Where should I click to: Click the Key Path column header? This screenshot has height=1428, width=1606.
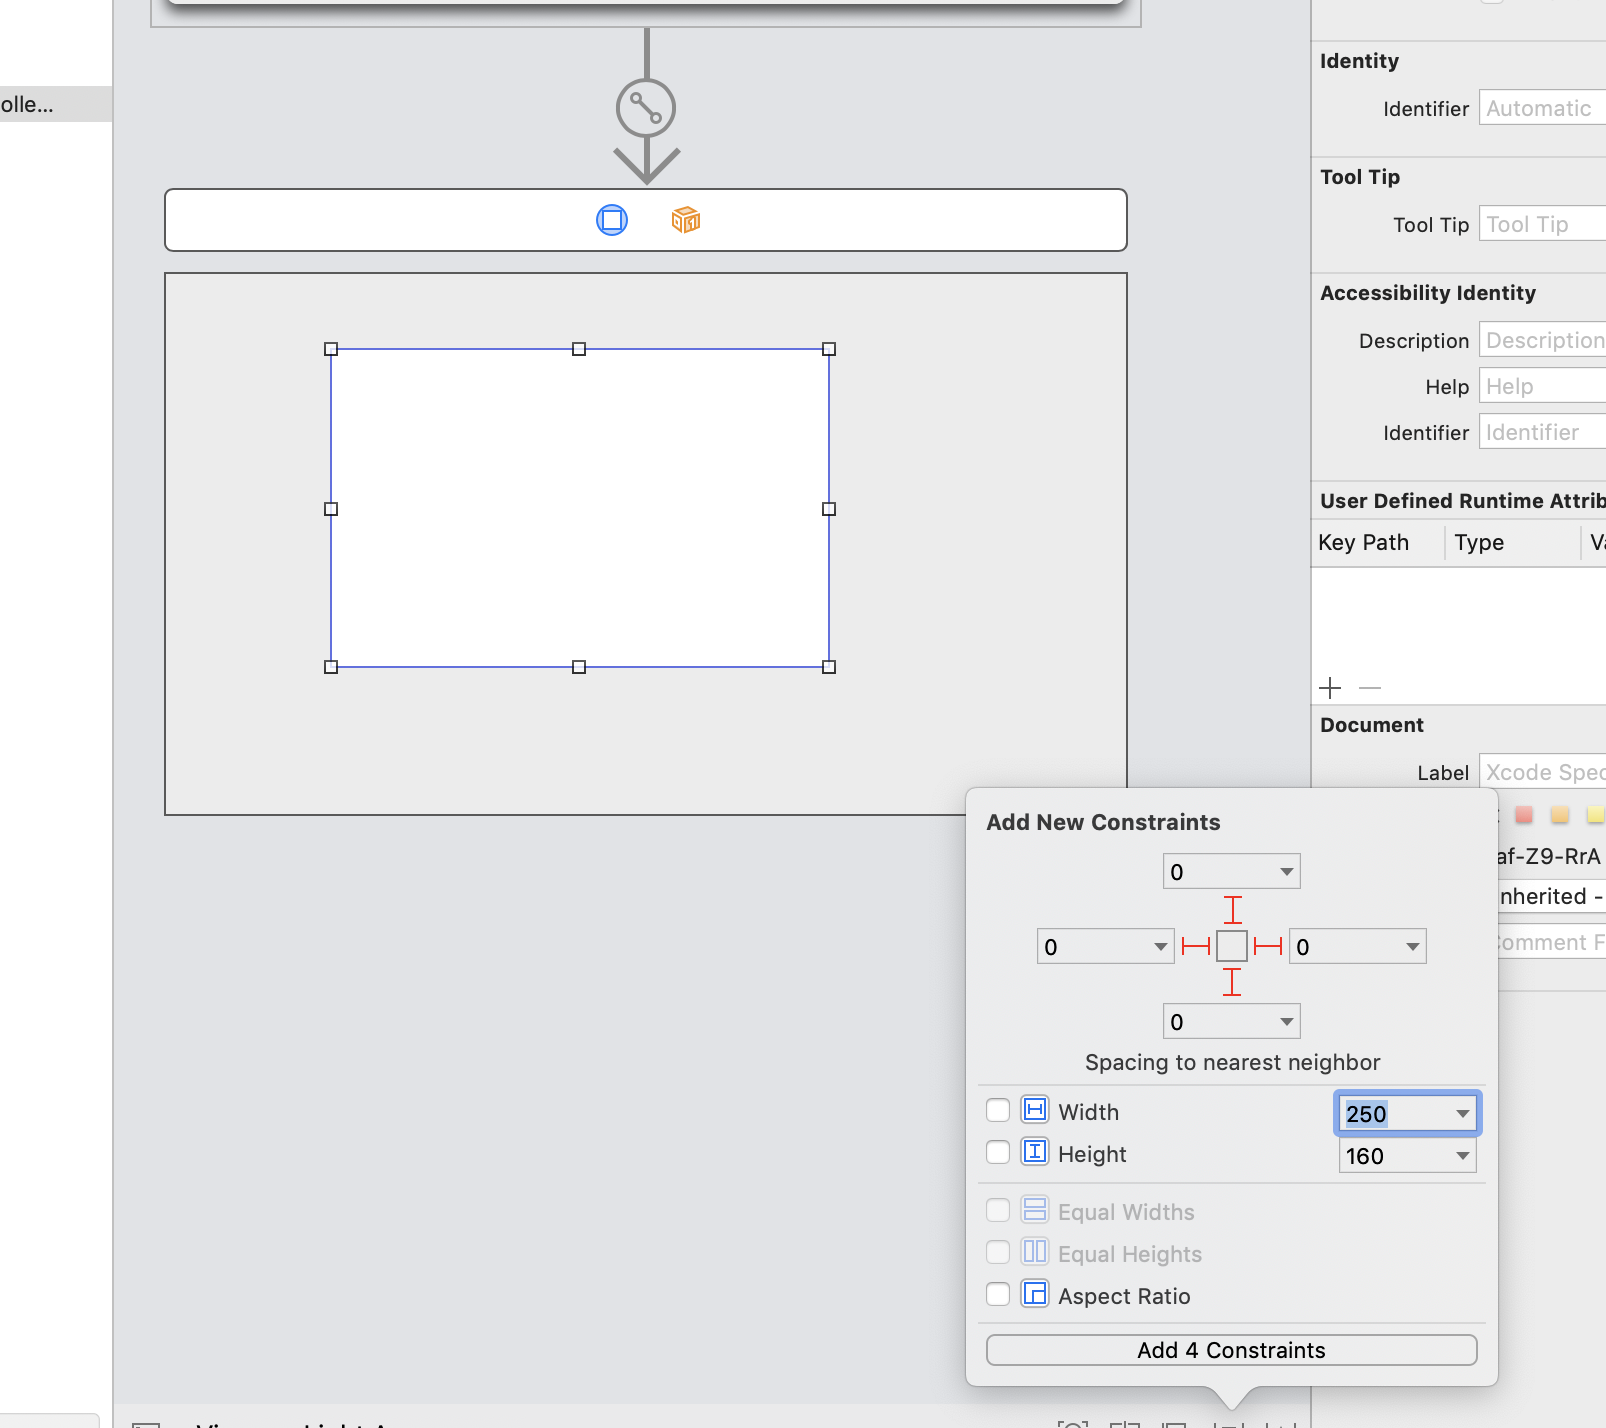click(1364, 543)
